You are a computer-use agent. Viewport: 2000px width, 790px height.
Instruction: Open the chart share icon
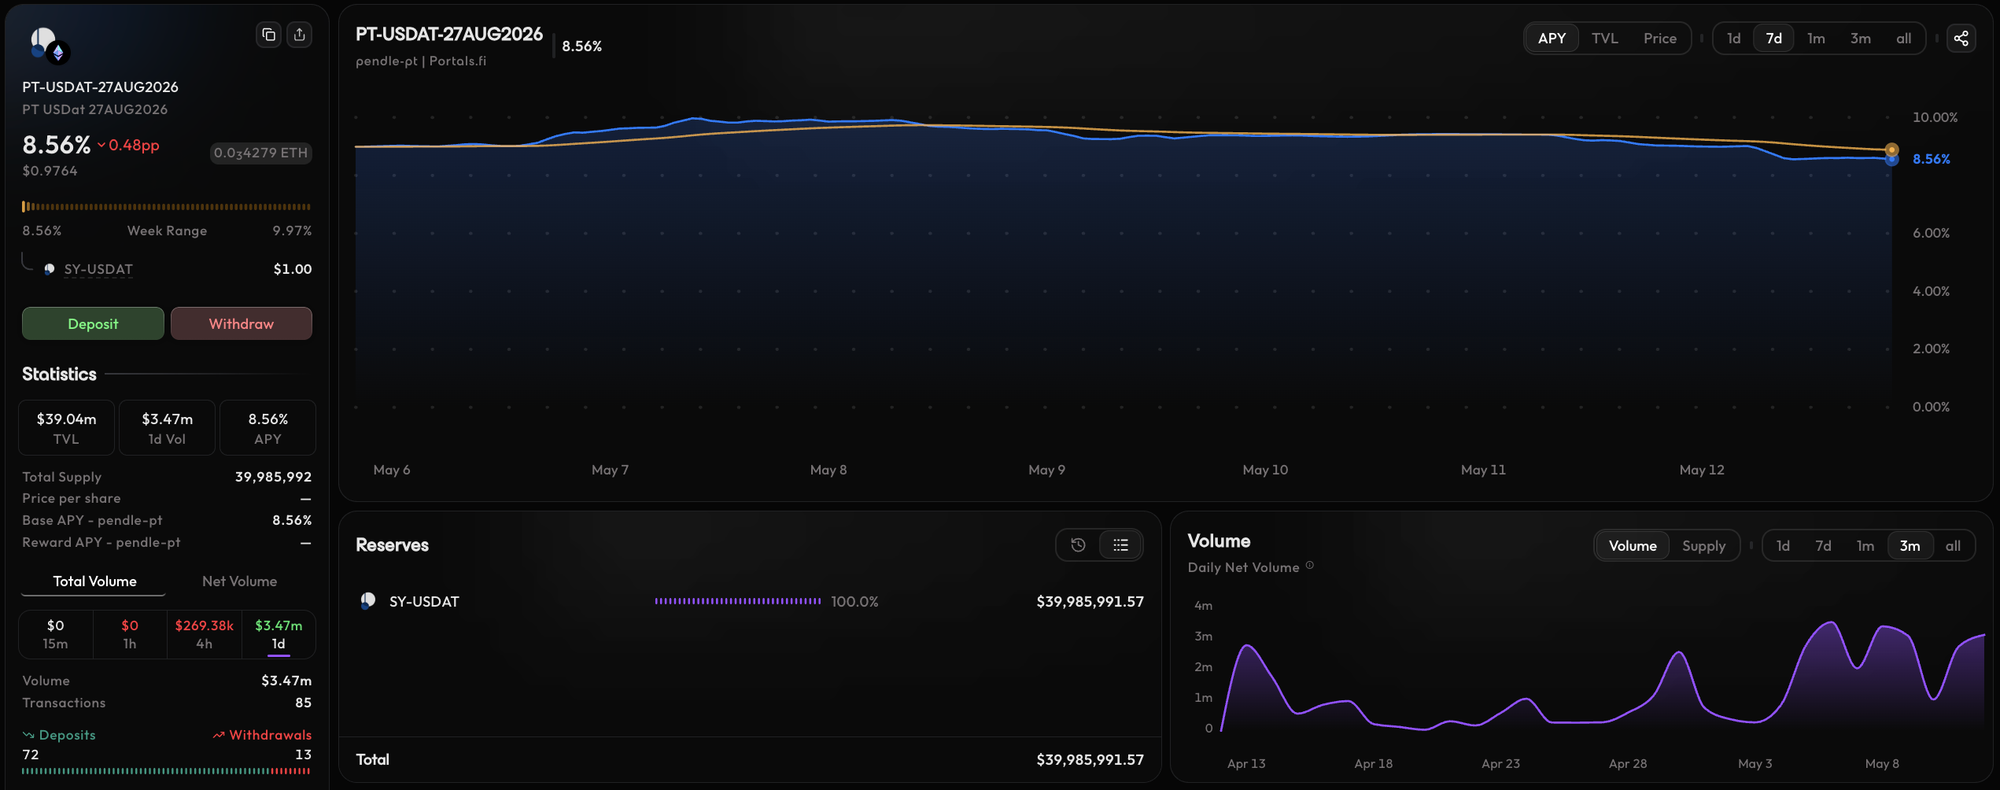(1961, 38)
